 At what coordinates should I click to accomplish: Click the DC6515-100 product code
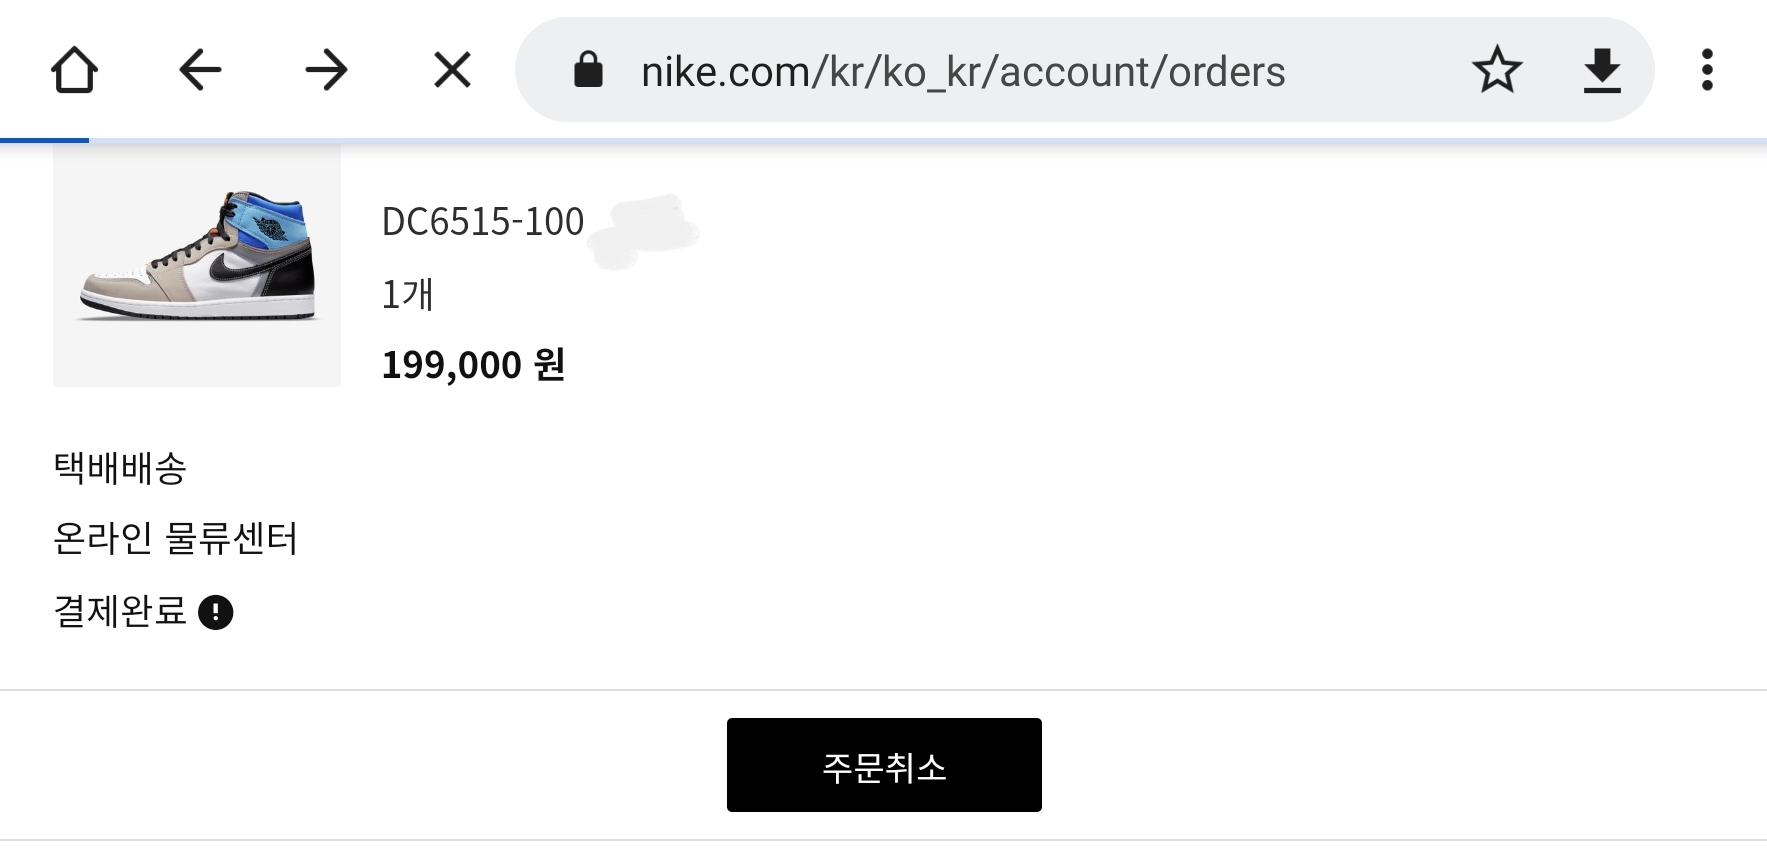point(483,222)
